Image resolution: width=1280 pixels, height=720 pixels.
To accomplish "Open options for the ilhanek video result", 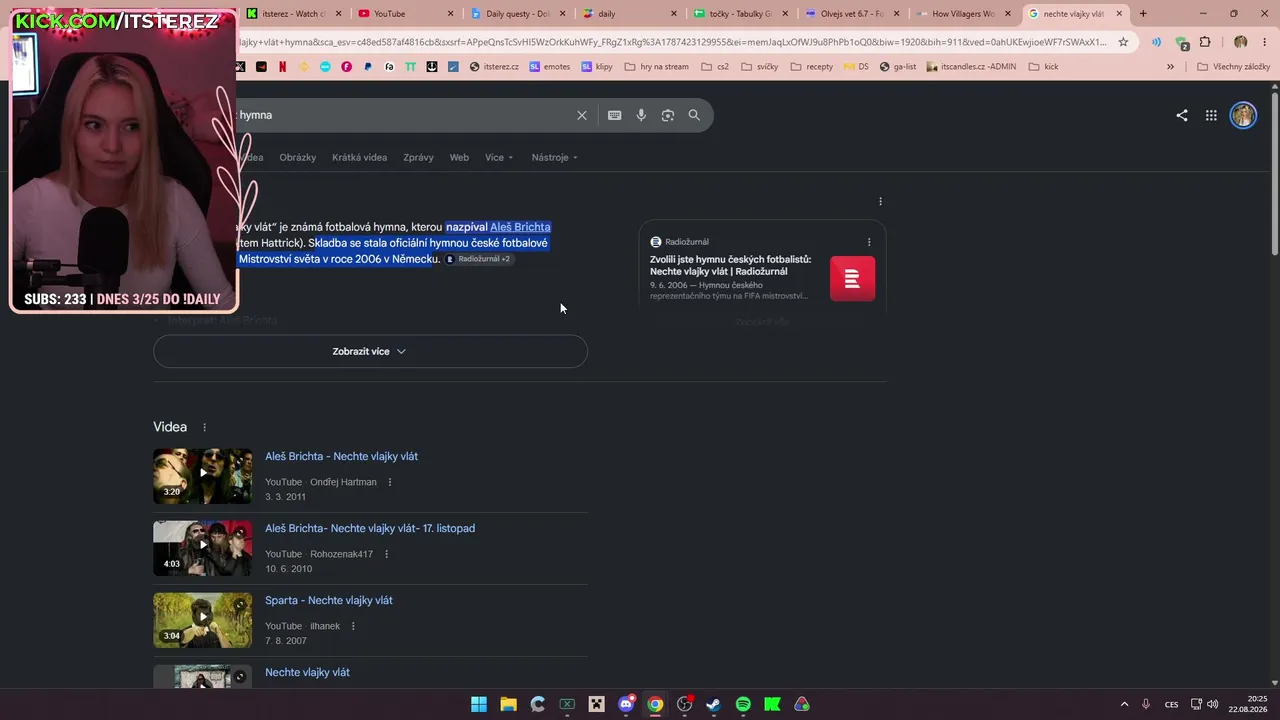I will click(x=353, y=626).
